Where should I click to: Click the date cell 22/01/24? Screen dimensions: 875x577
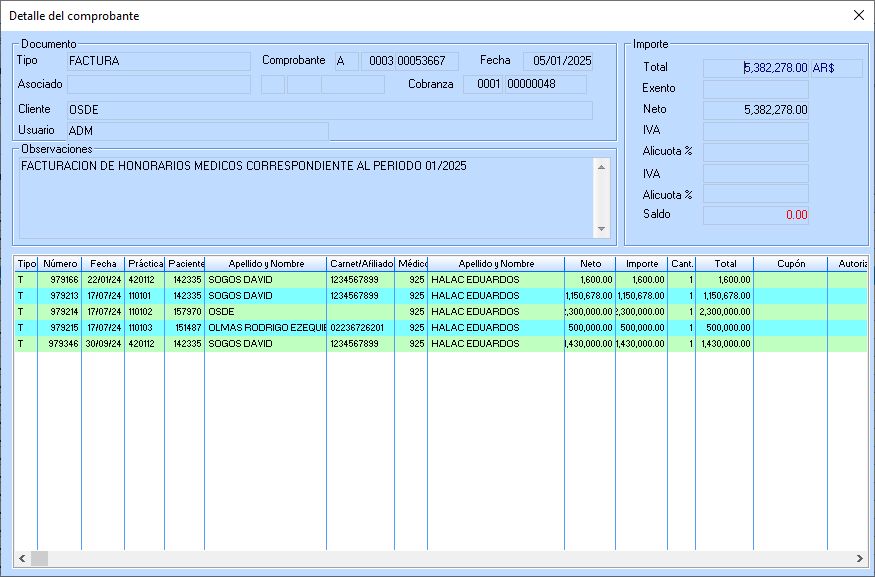point(103,280)
